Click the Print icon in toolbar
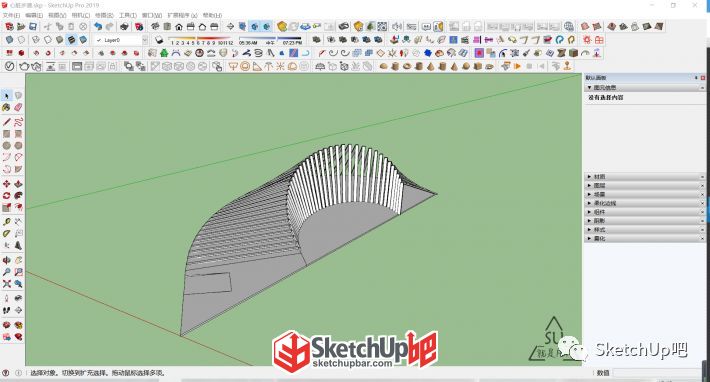The width and height of the screenshot is (710, 382). pos(124,27)
